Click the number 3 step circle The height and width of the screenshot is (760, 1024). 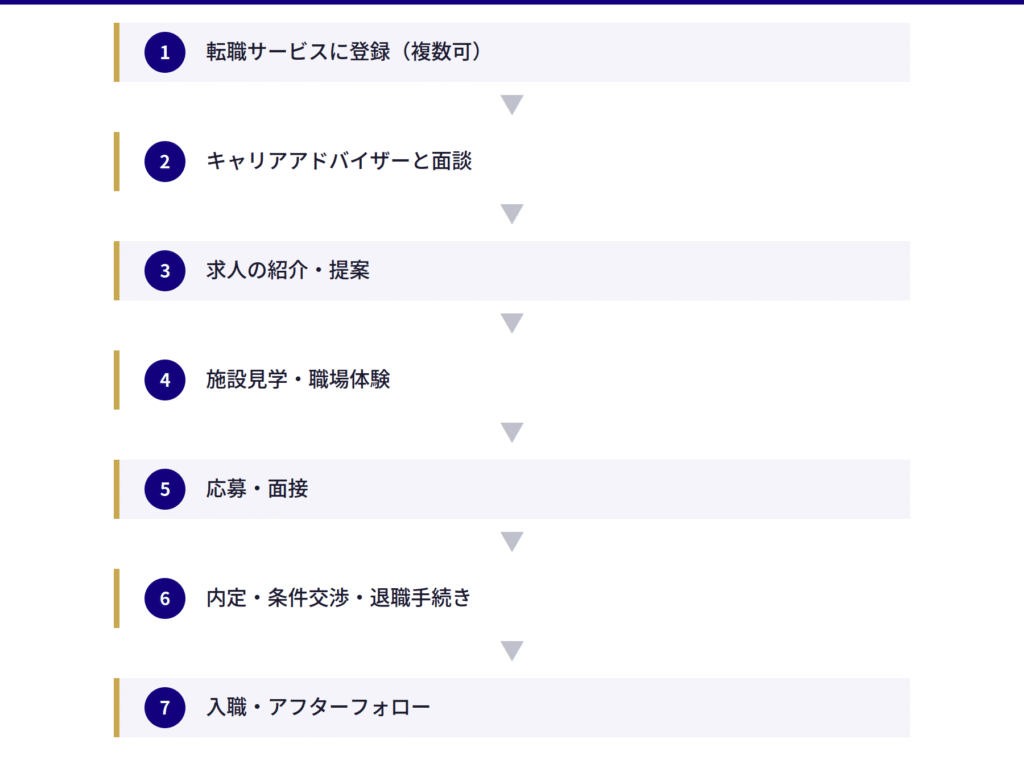point(165,270)
